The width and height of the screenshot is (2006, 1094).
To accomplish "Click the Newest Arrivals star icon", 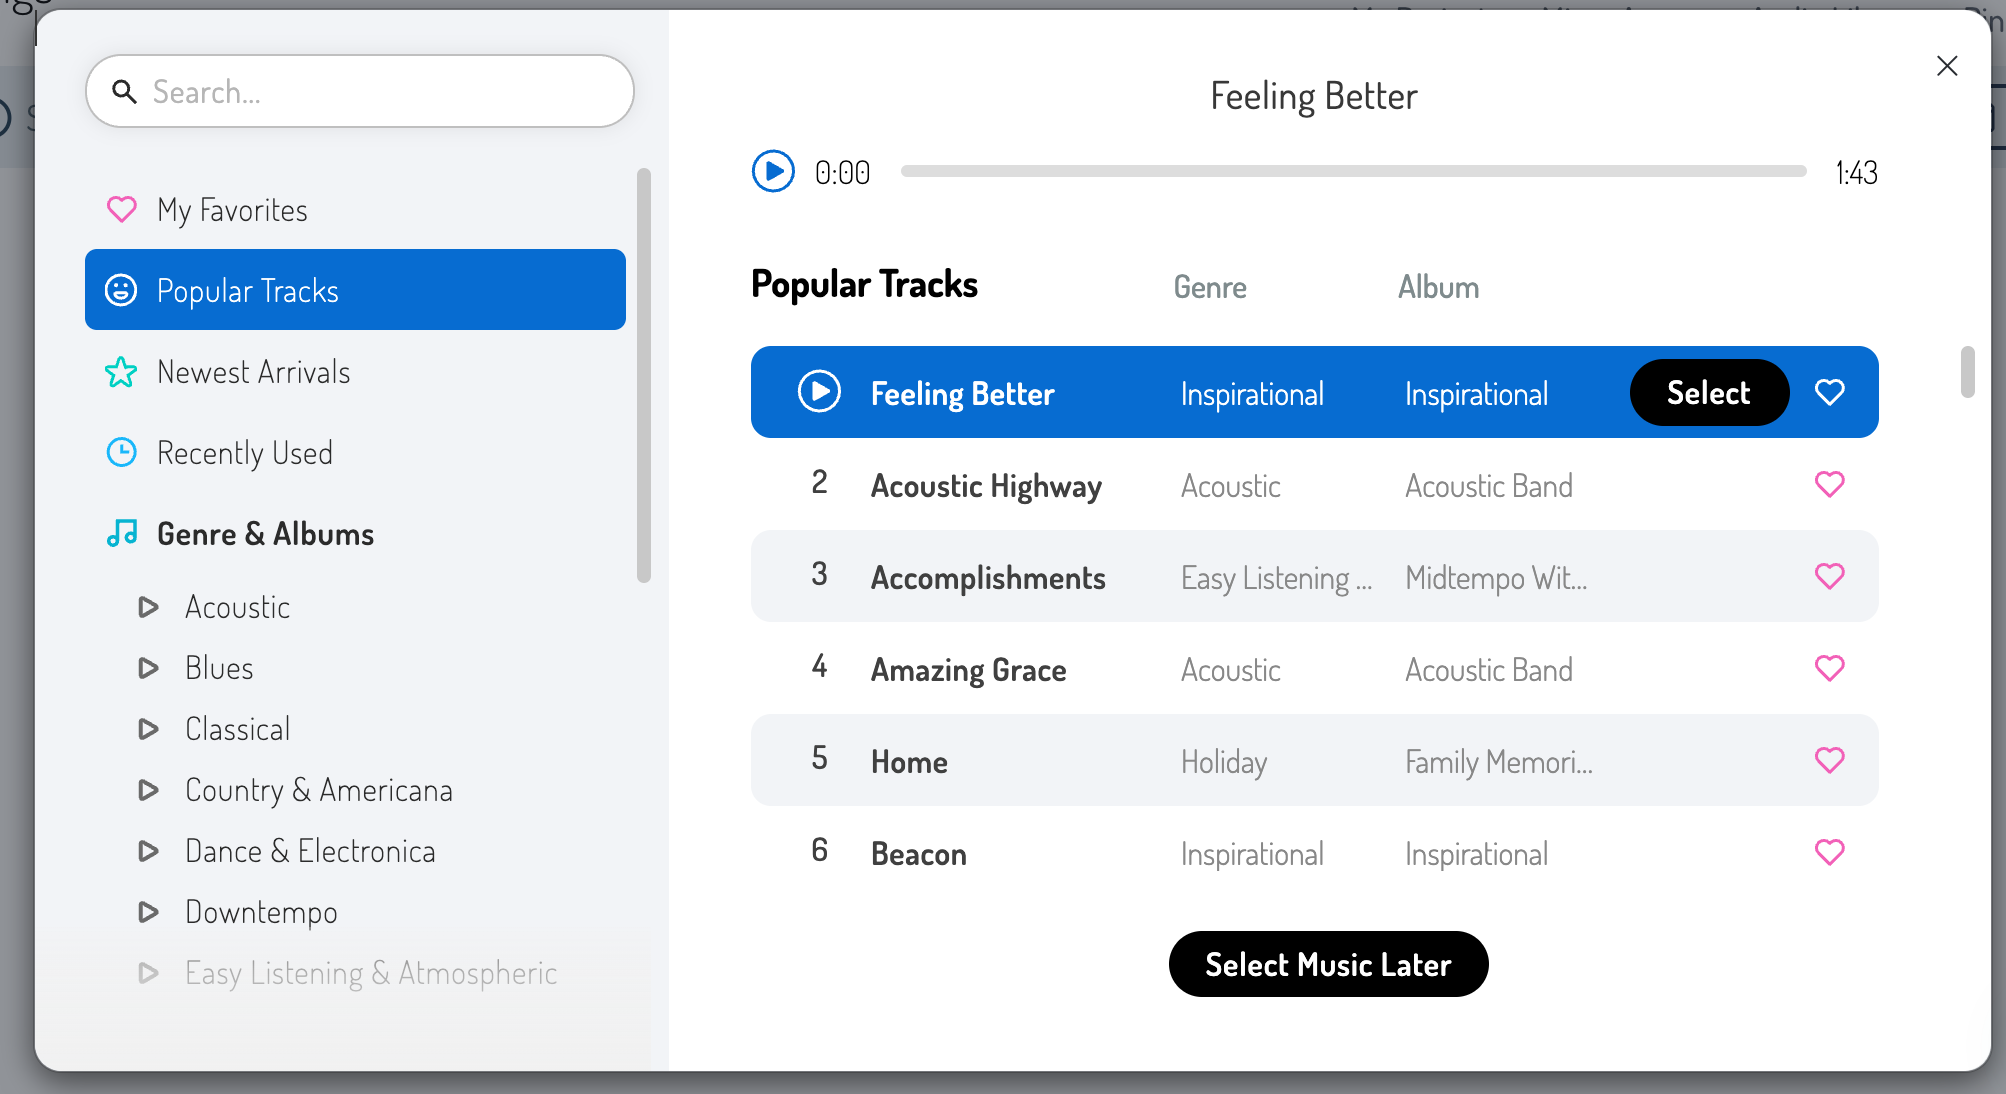I will click(121, 372).
